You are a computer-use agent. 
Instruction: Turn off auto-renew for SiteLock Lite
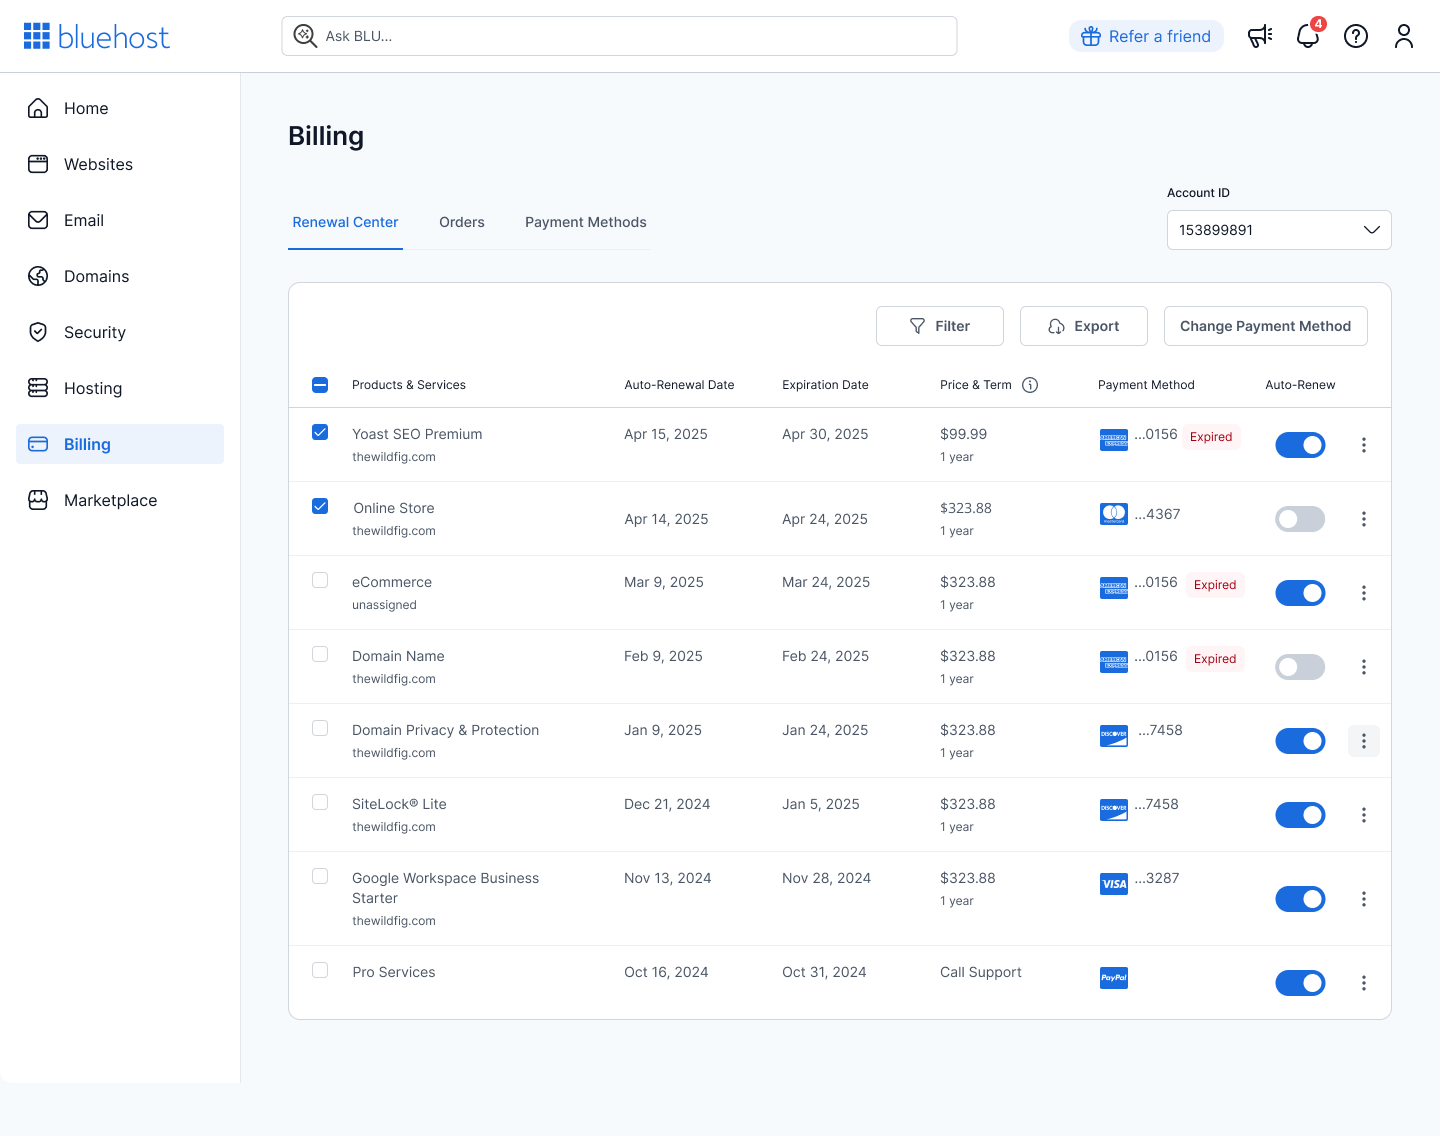click(1300, 815)
